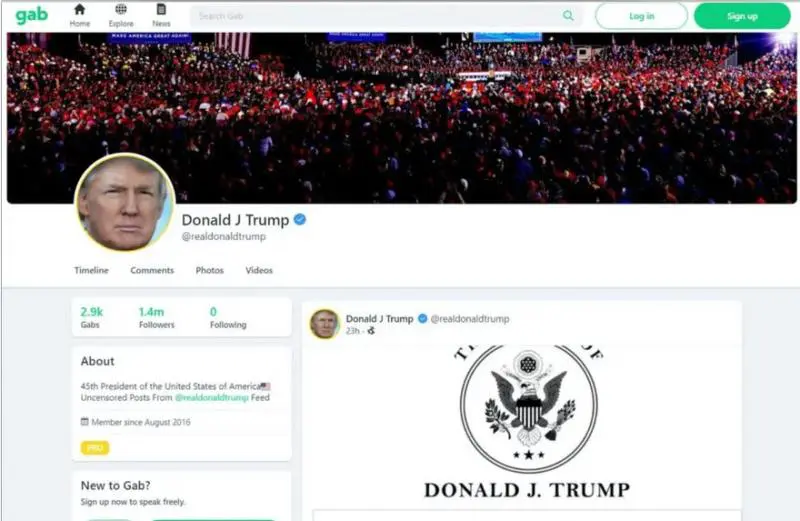800x521 pixels.
Task: Click the PRO badge in About
Action: pyautogui.click(x=95, y=448)
